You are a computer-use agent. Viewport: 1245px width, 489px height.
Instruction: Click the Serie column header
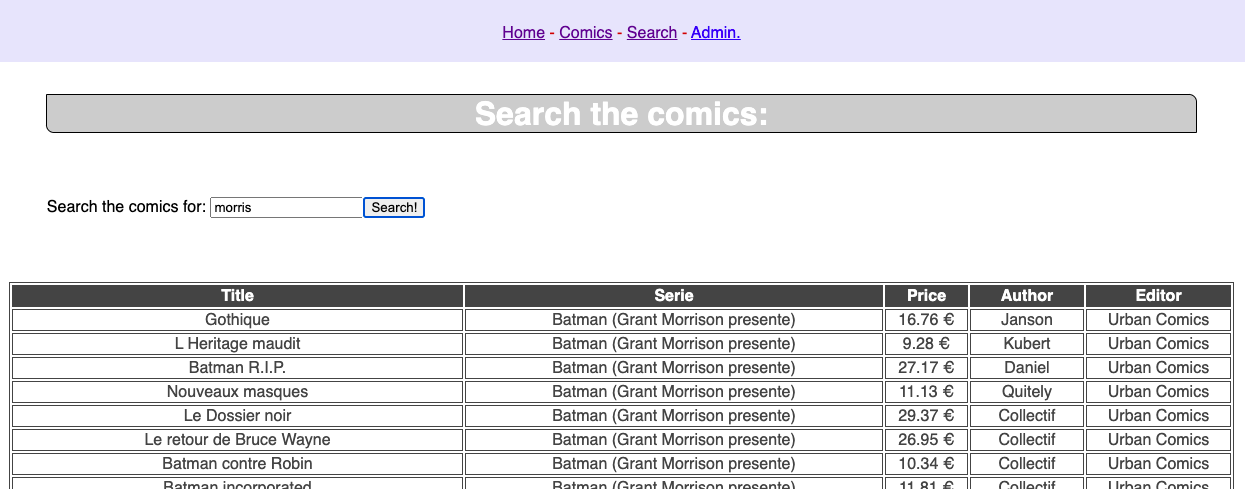(674, 295)
